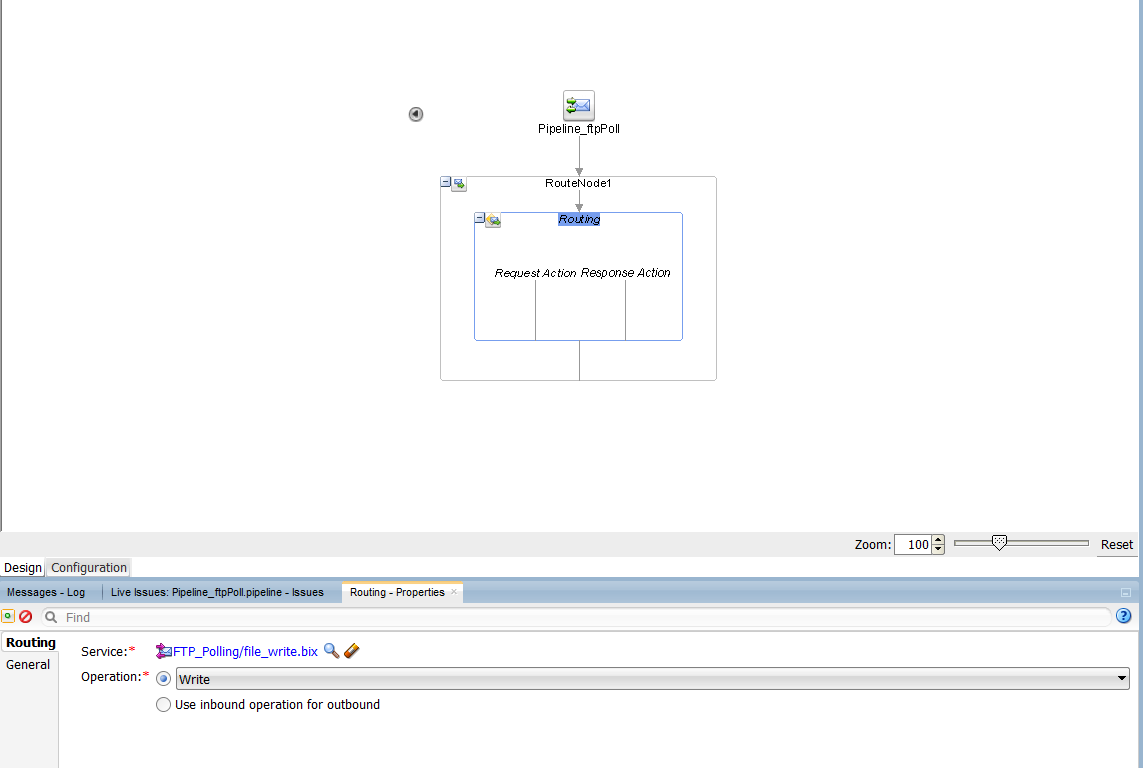1143x768 pixels.
Task: Click the red cancel icon beside Find
Action: point(26,617)
